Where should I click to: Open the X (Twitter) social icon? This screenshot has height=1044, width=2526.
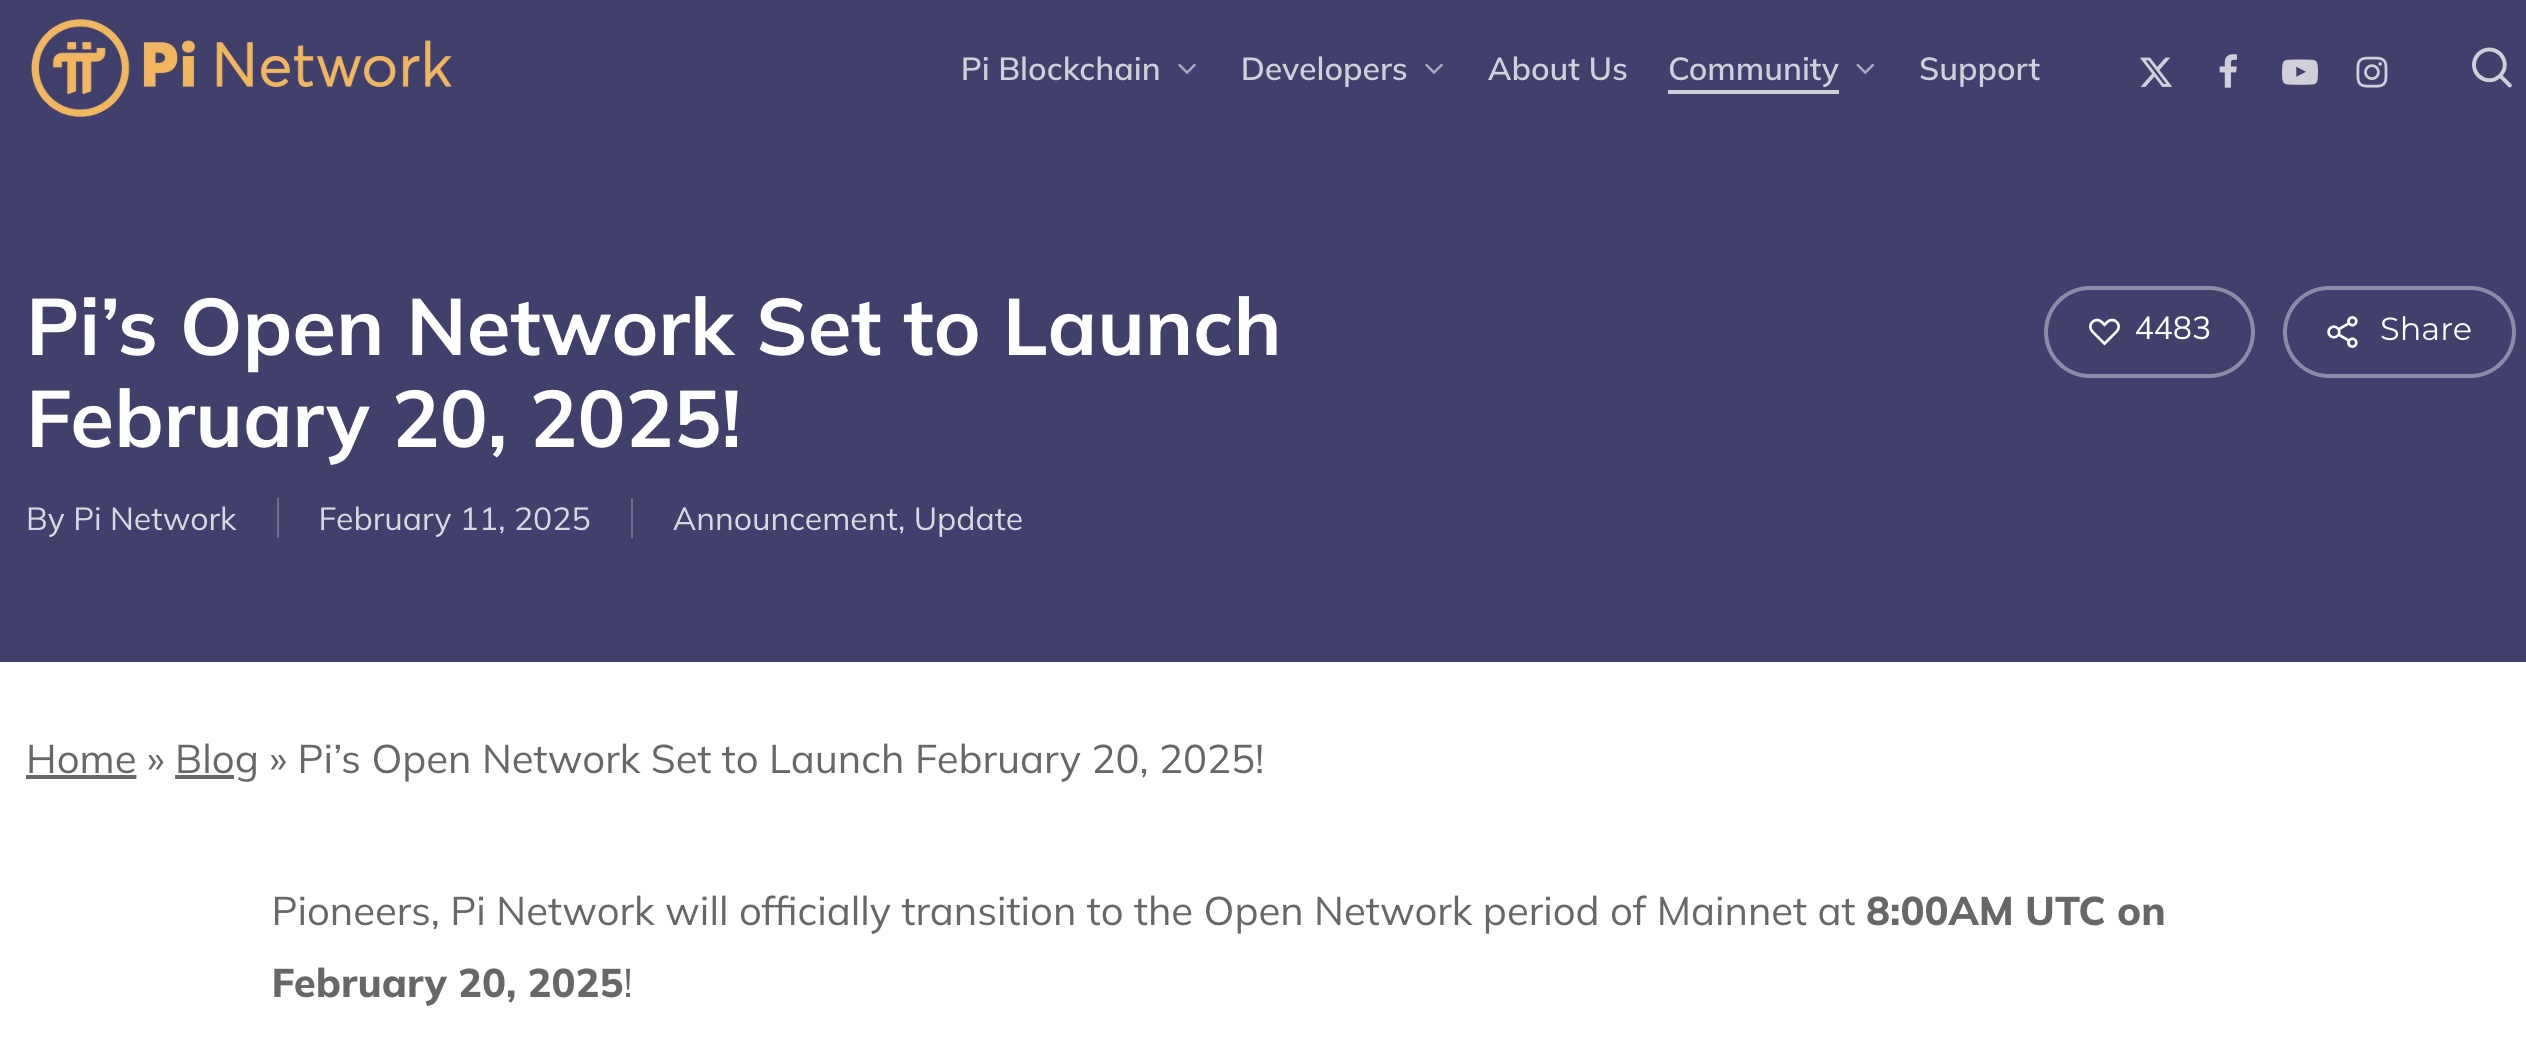tap(2155, 72)
